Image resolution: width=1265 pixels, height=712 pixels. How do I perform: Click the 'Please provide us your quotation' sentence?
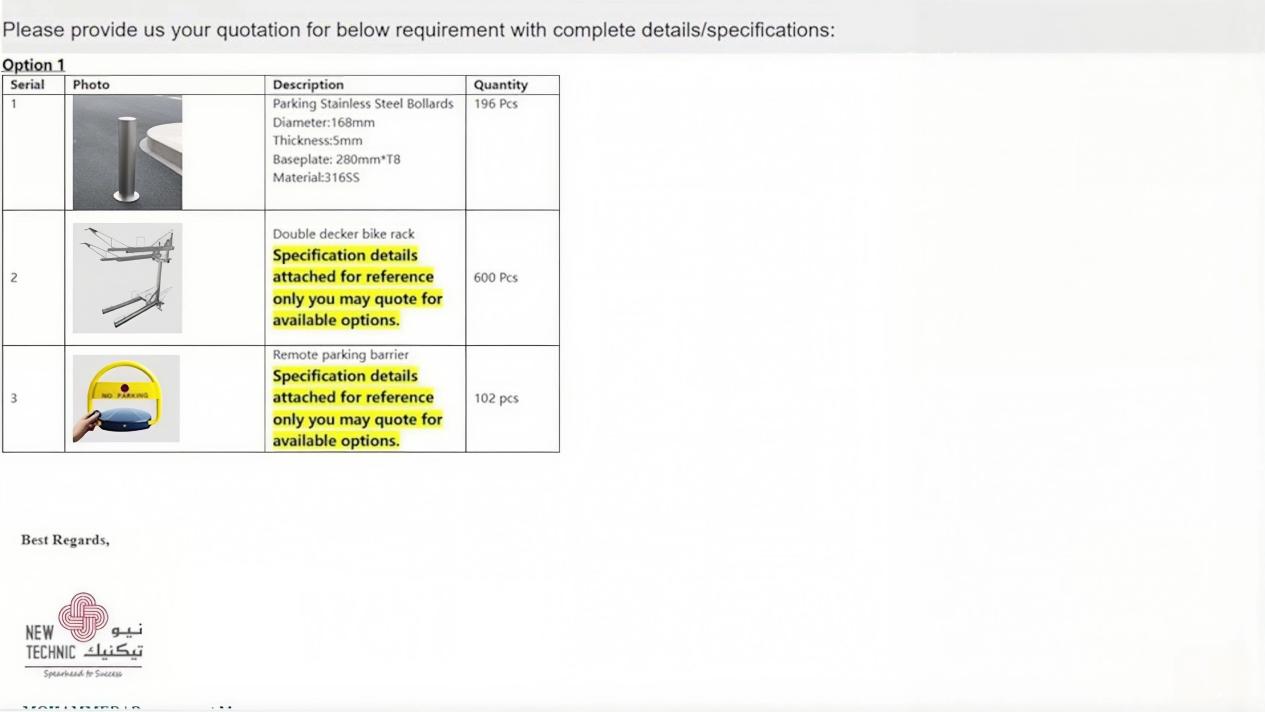418,30
